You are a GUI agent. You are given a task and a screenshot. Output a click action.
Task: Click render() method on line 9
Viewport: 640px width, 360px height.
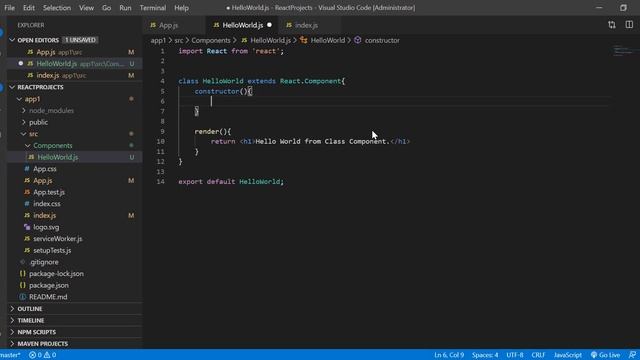(x=213, y=131)
